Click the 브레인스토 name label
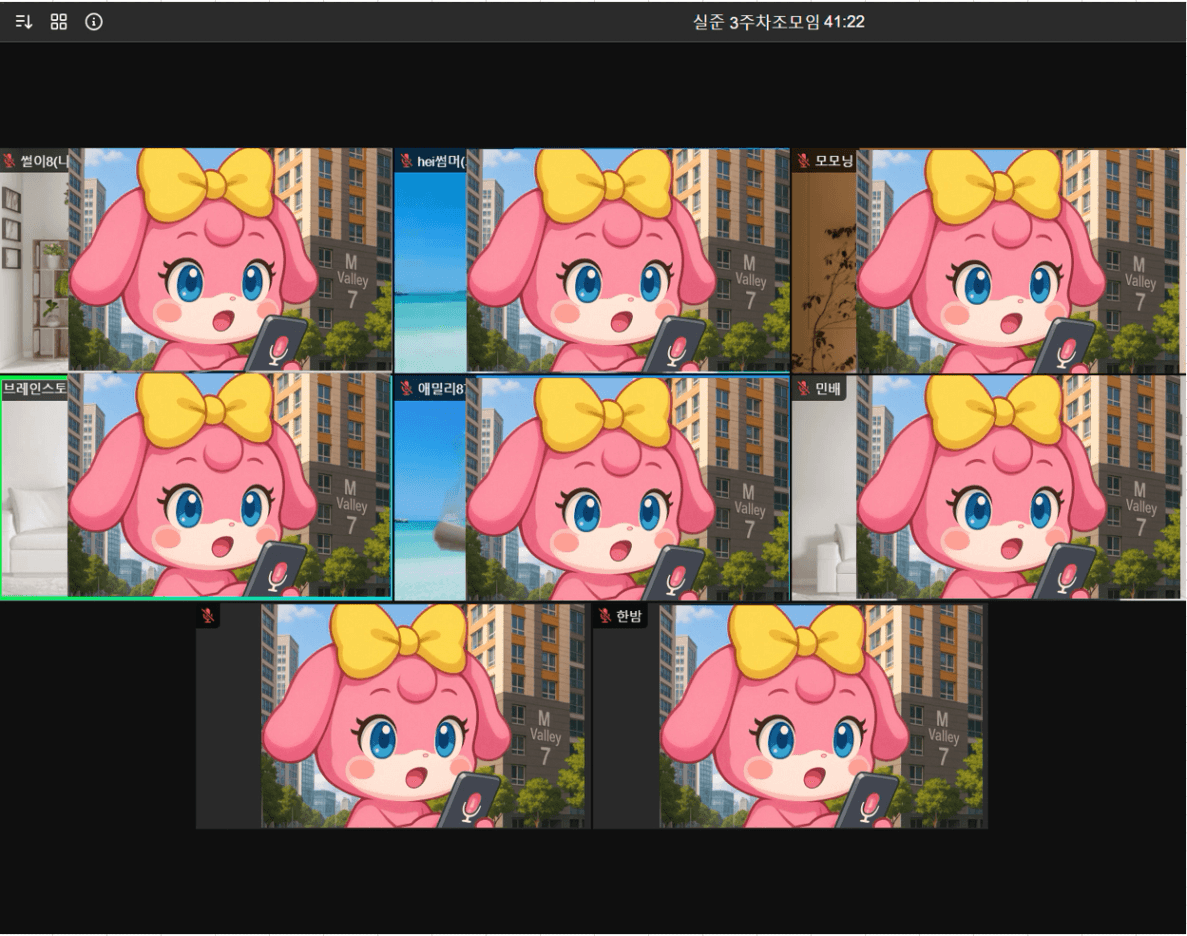The width and height of the screenshot is (1187, 936). (x=35, y=388)
